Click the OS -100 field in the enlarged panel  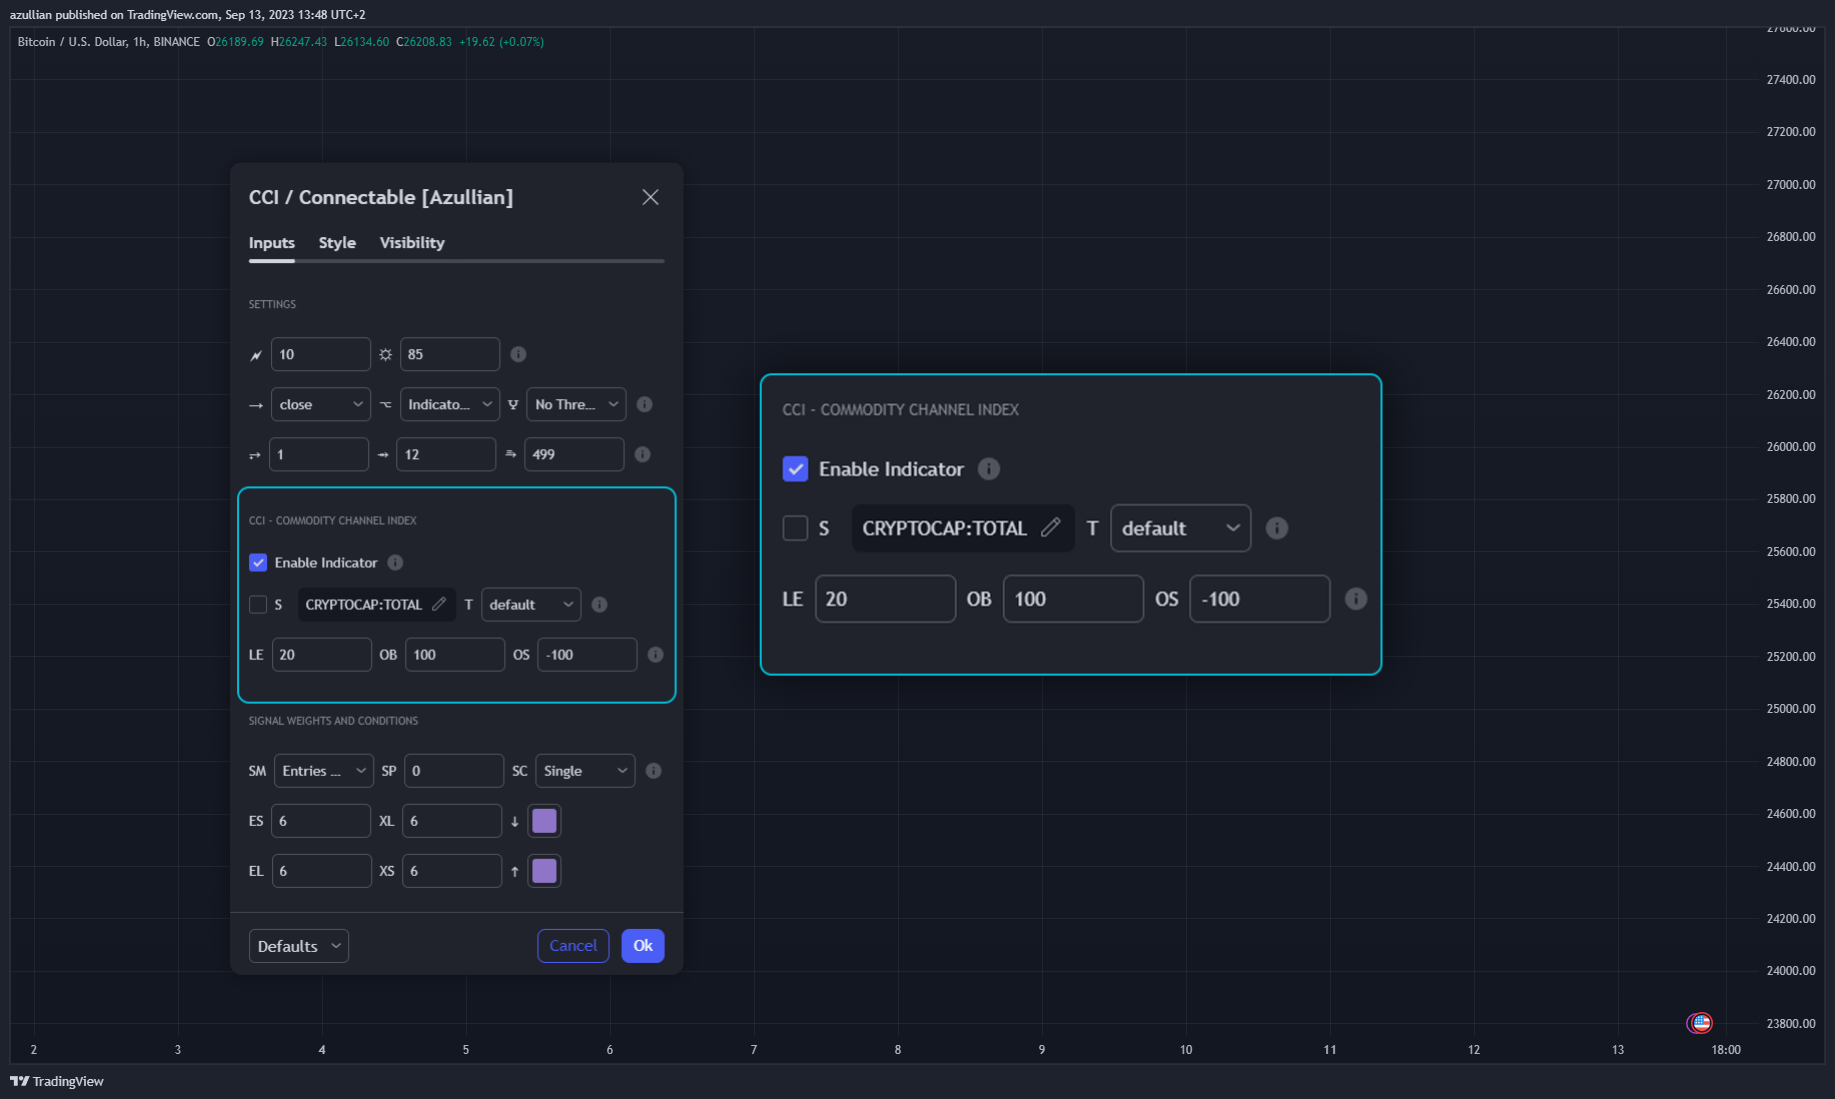point(1260,598)
